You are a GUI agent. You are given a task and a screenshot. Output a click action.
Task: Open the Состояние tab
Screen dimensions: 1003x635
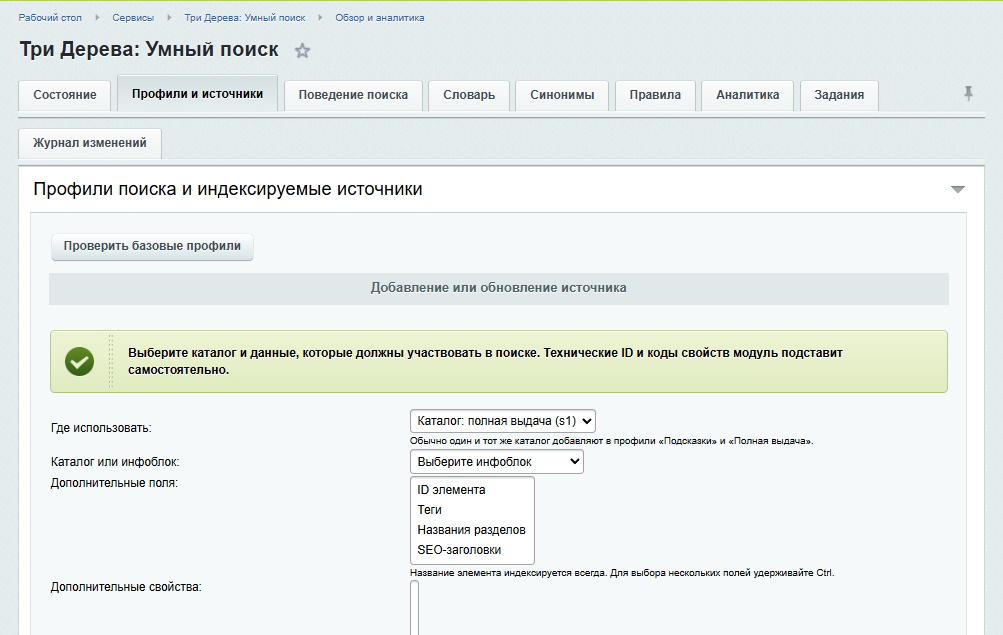pos(65,95)
